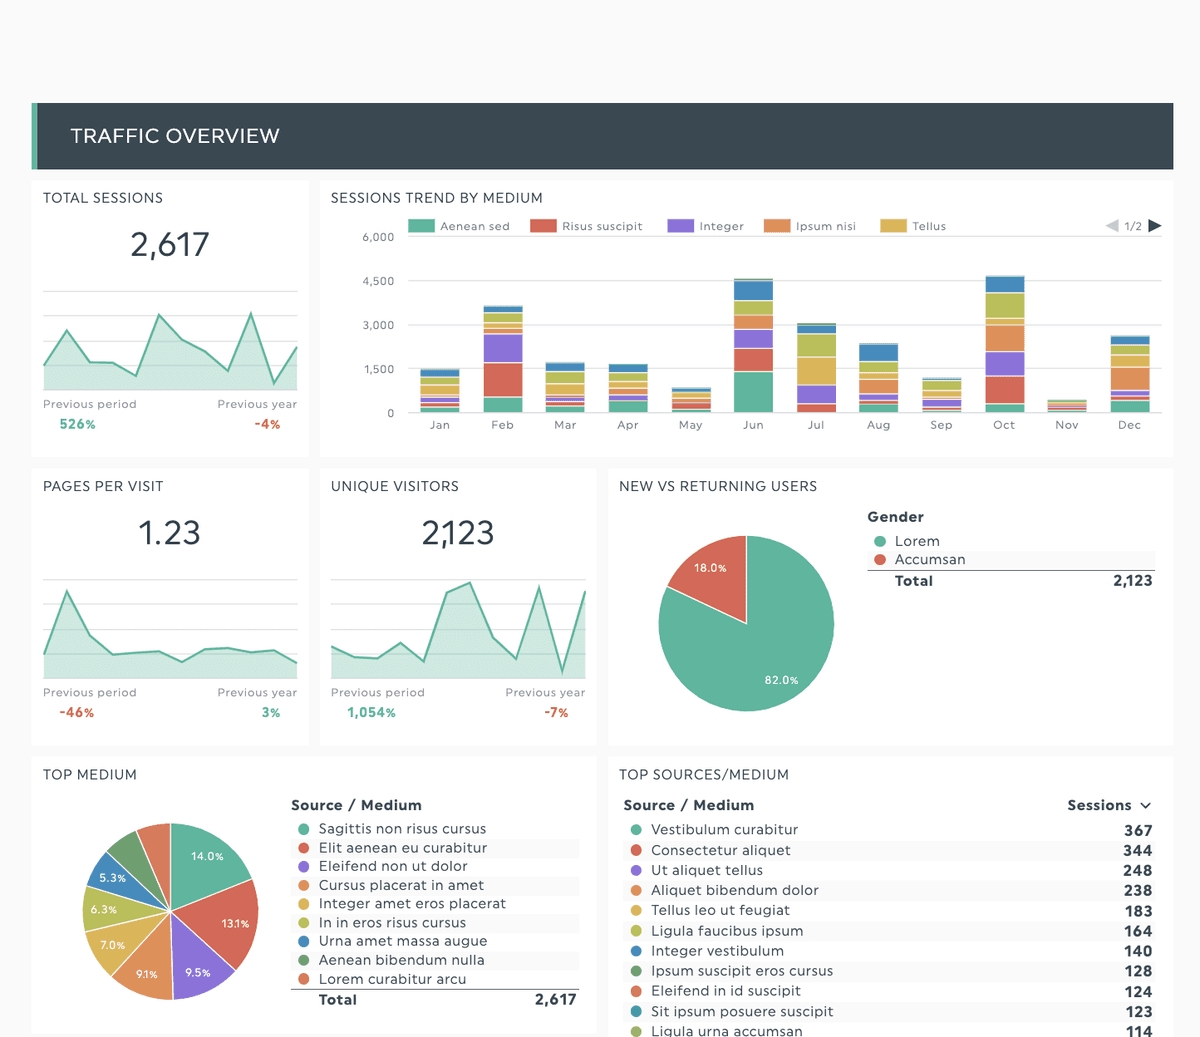Go to previous legend page arrow
This screenshot has width=1200, height=1037.
pos(1112,226)
